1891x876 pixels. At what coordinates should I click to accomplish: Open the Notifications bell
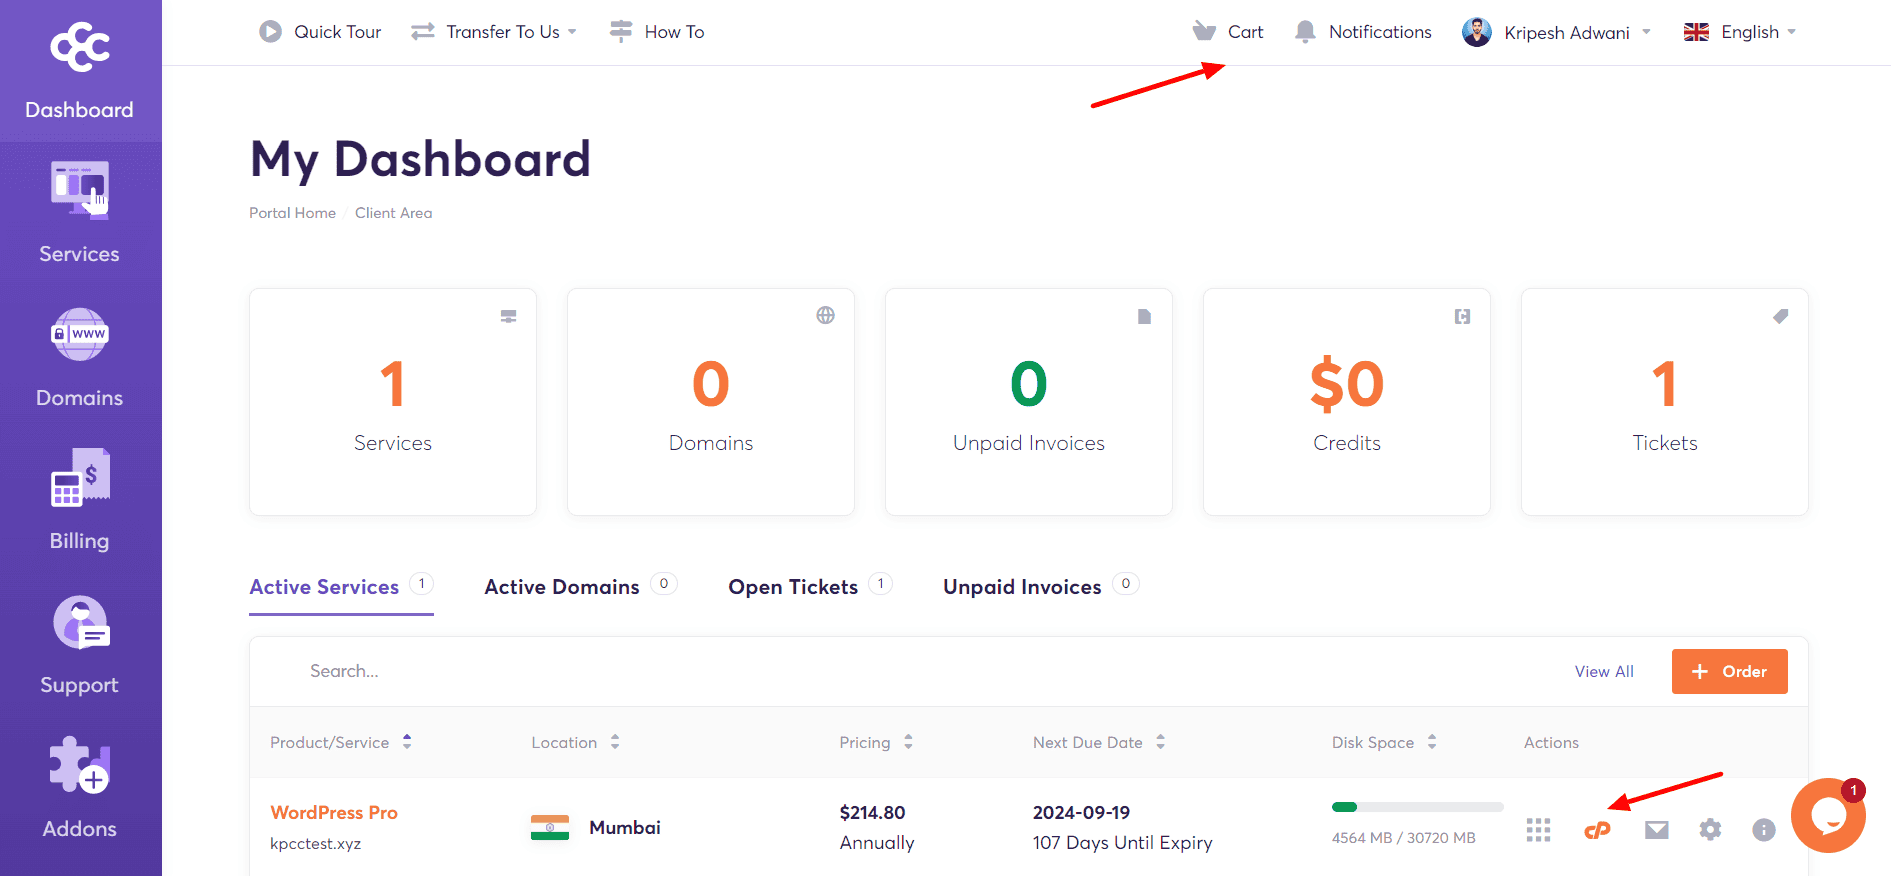point(1363,32)
